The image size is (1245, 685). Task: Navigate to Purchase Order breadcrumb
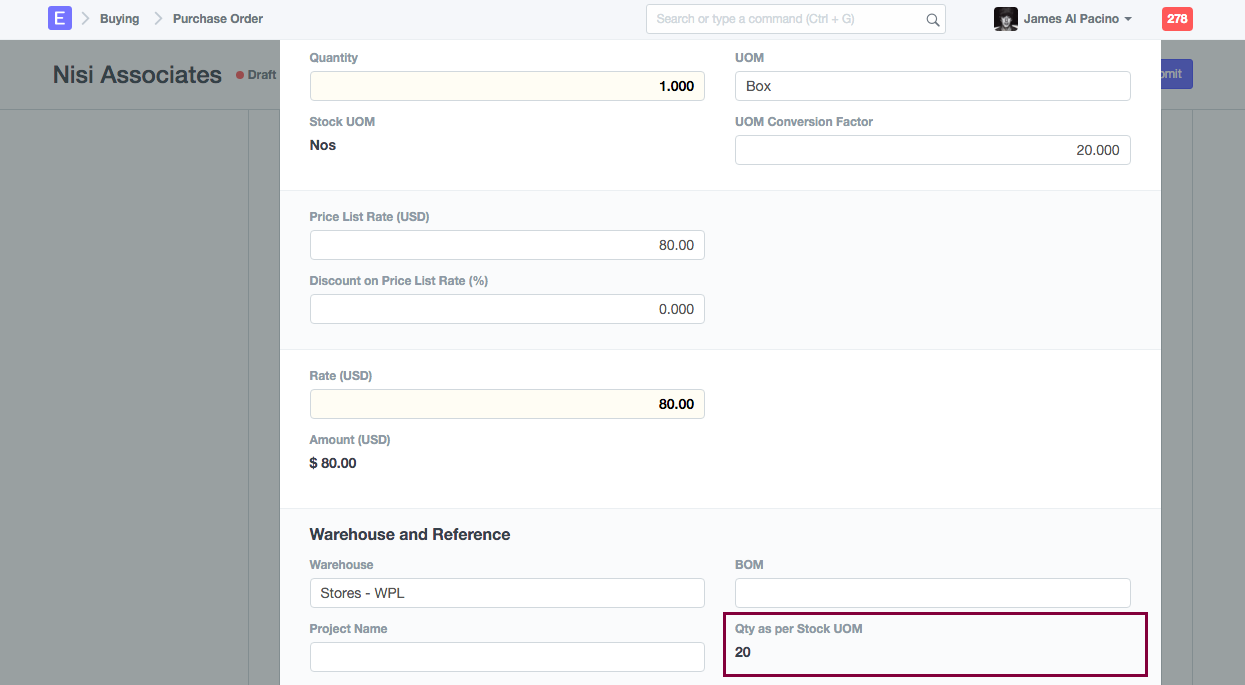(x=218, y=19)
